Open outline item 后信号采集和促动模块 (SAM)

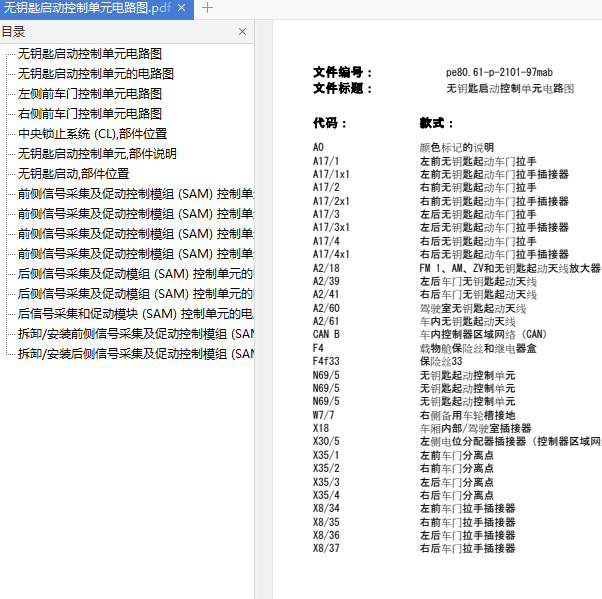click(136, 314)
